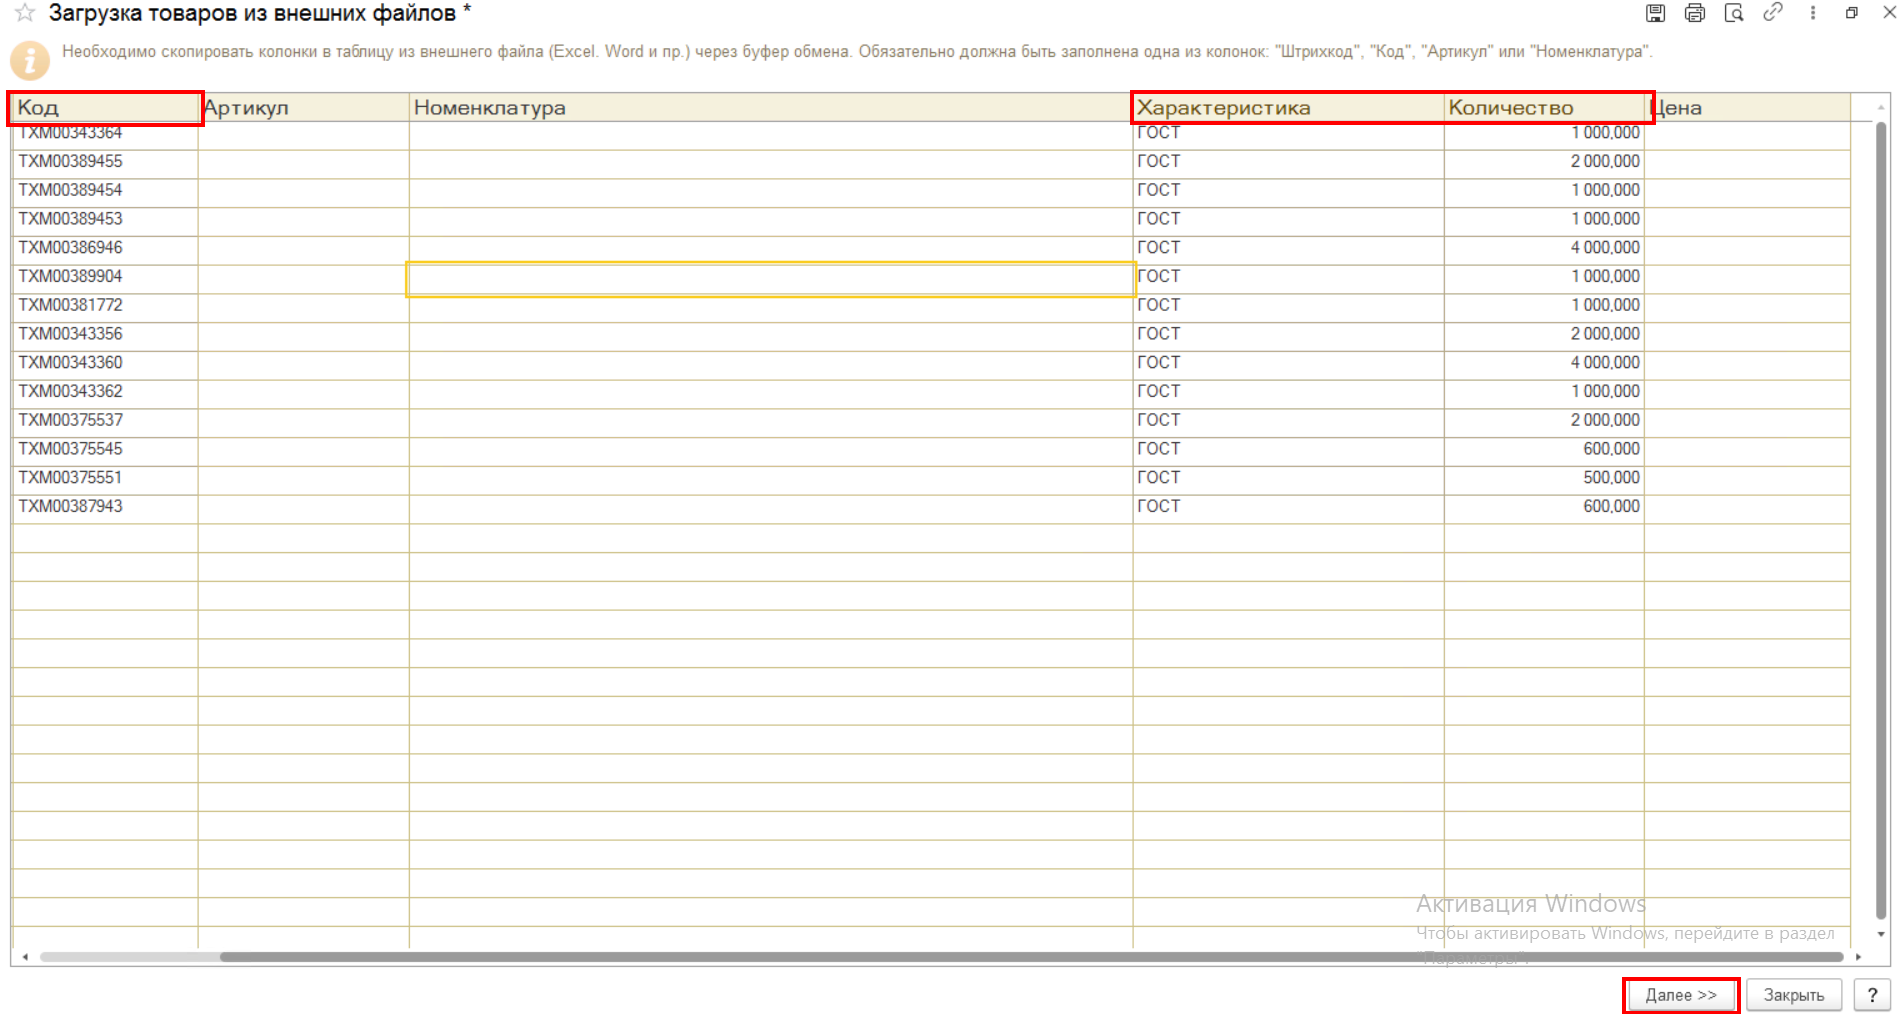The height and width of the screenshot is (1014, 1899).
Task: Select the Артикул column header
Action: click(304, 107)
